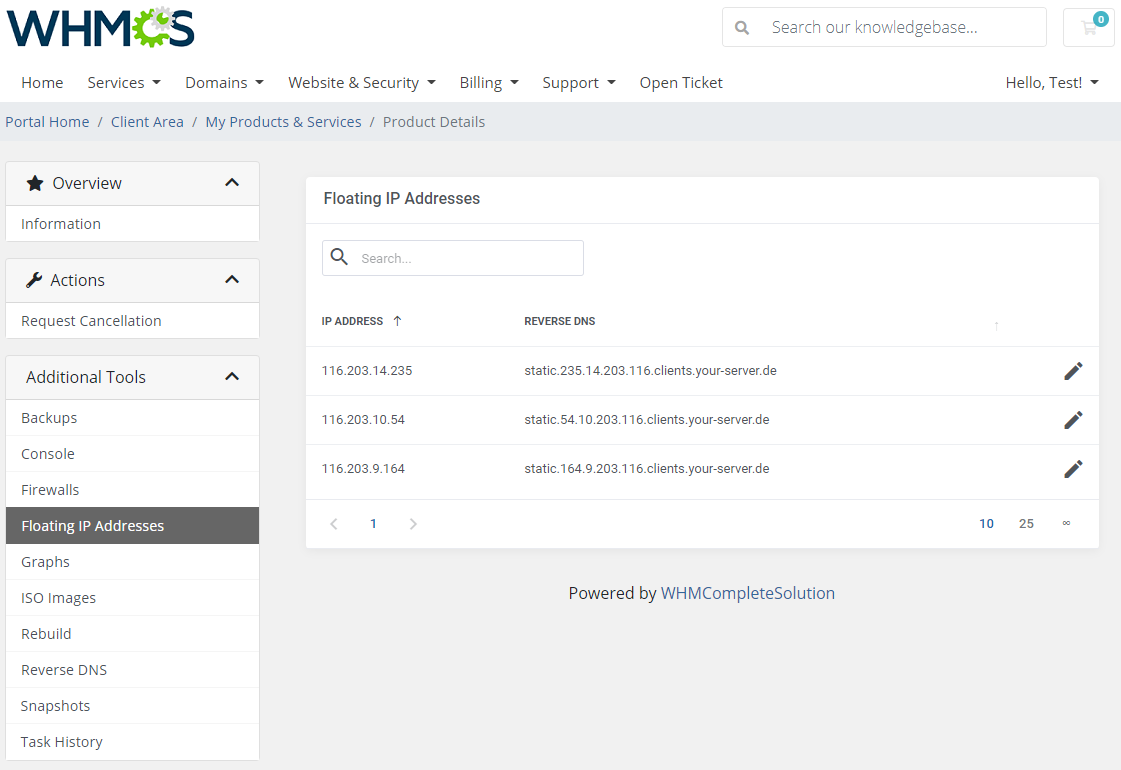Viewport: 1121px width, 770px height.
Task: Open Website & Security dropdown
Action: pos(362,83)
